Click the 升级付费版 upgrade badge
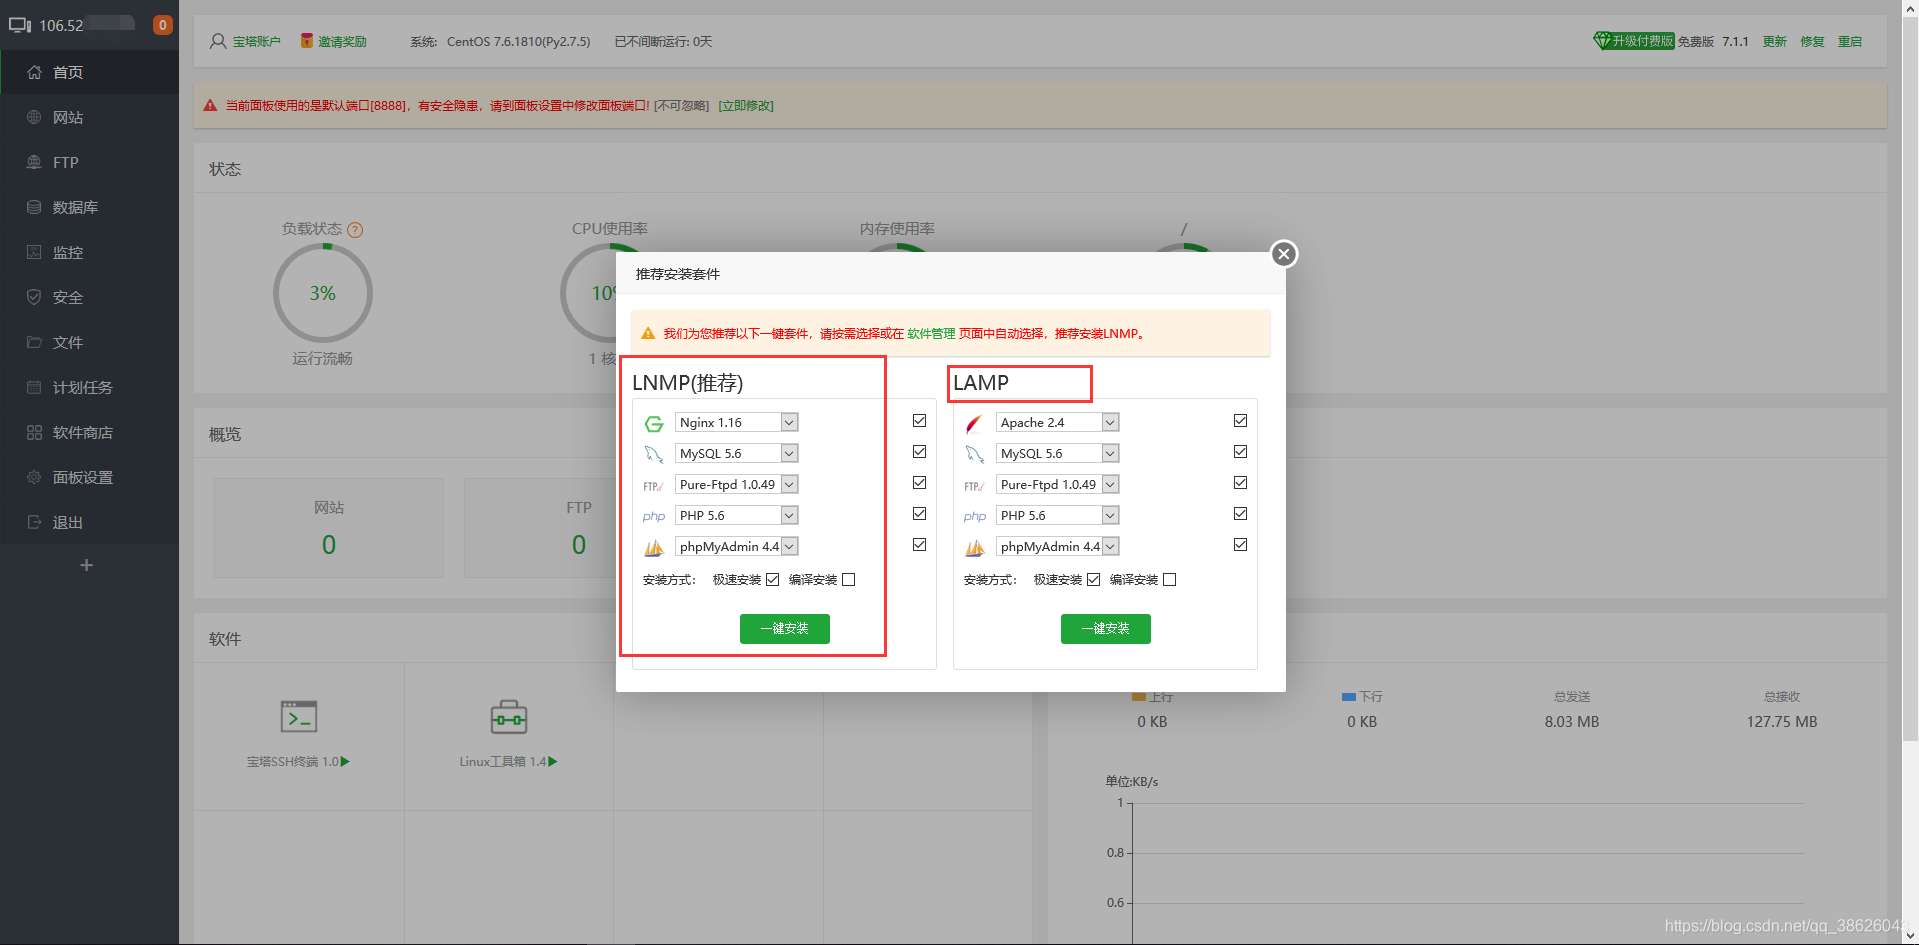Viewport: 1919px width, 945px height. pos(1634,41)
